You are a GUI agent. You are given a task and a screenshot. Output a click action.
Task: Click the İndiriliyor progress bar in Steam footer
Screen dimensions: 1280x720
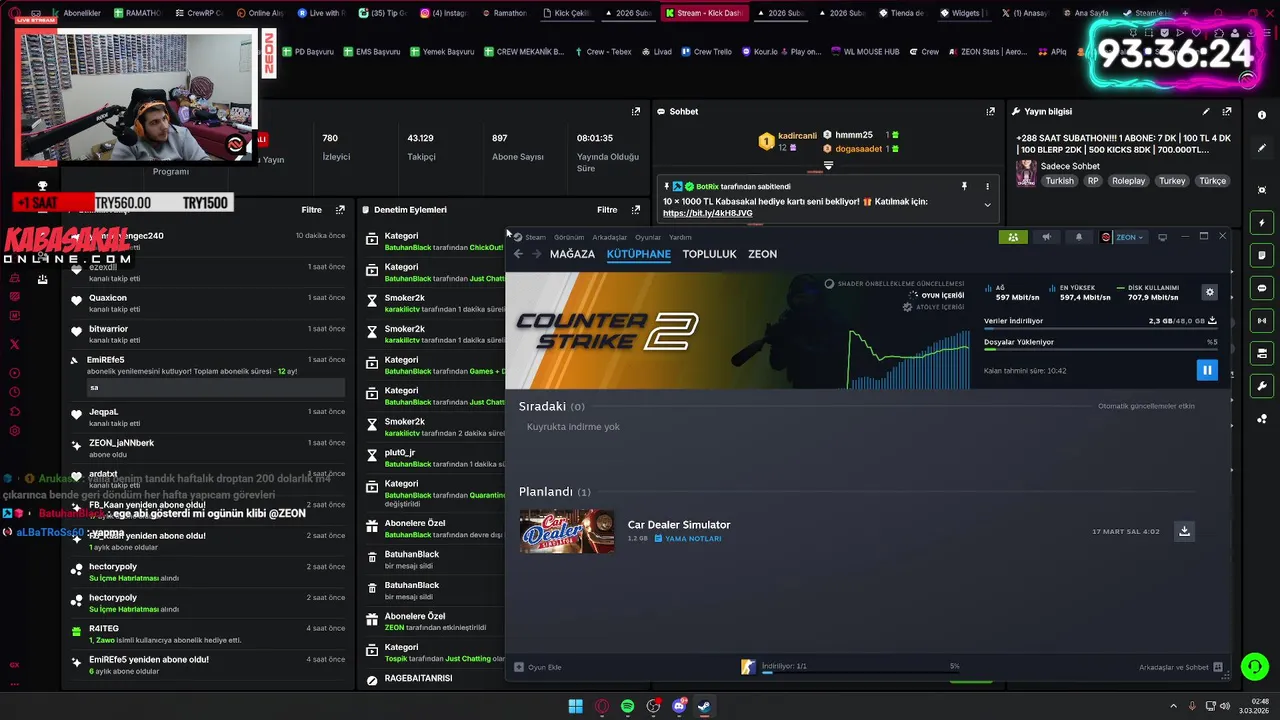[x=860, y=673]
